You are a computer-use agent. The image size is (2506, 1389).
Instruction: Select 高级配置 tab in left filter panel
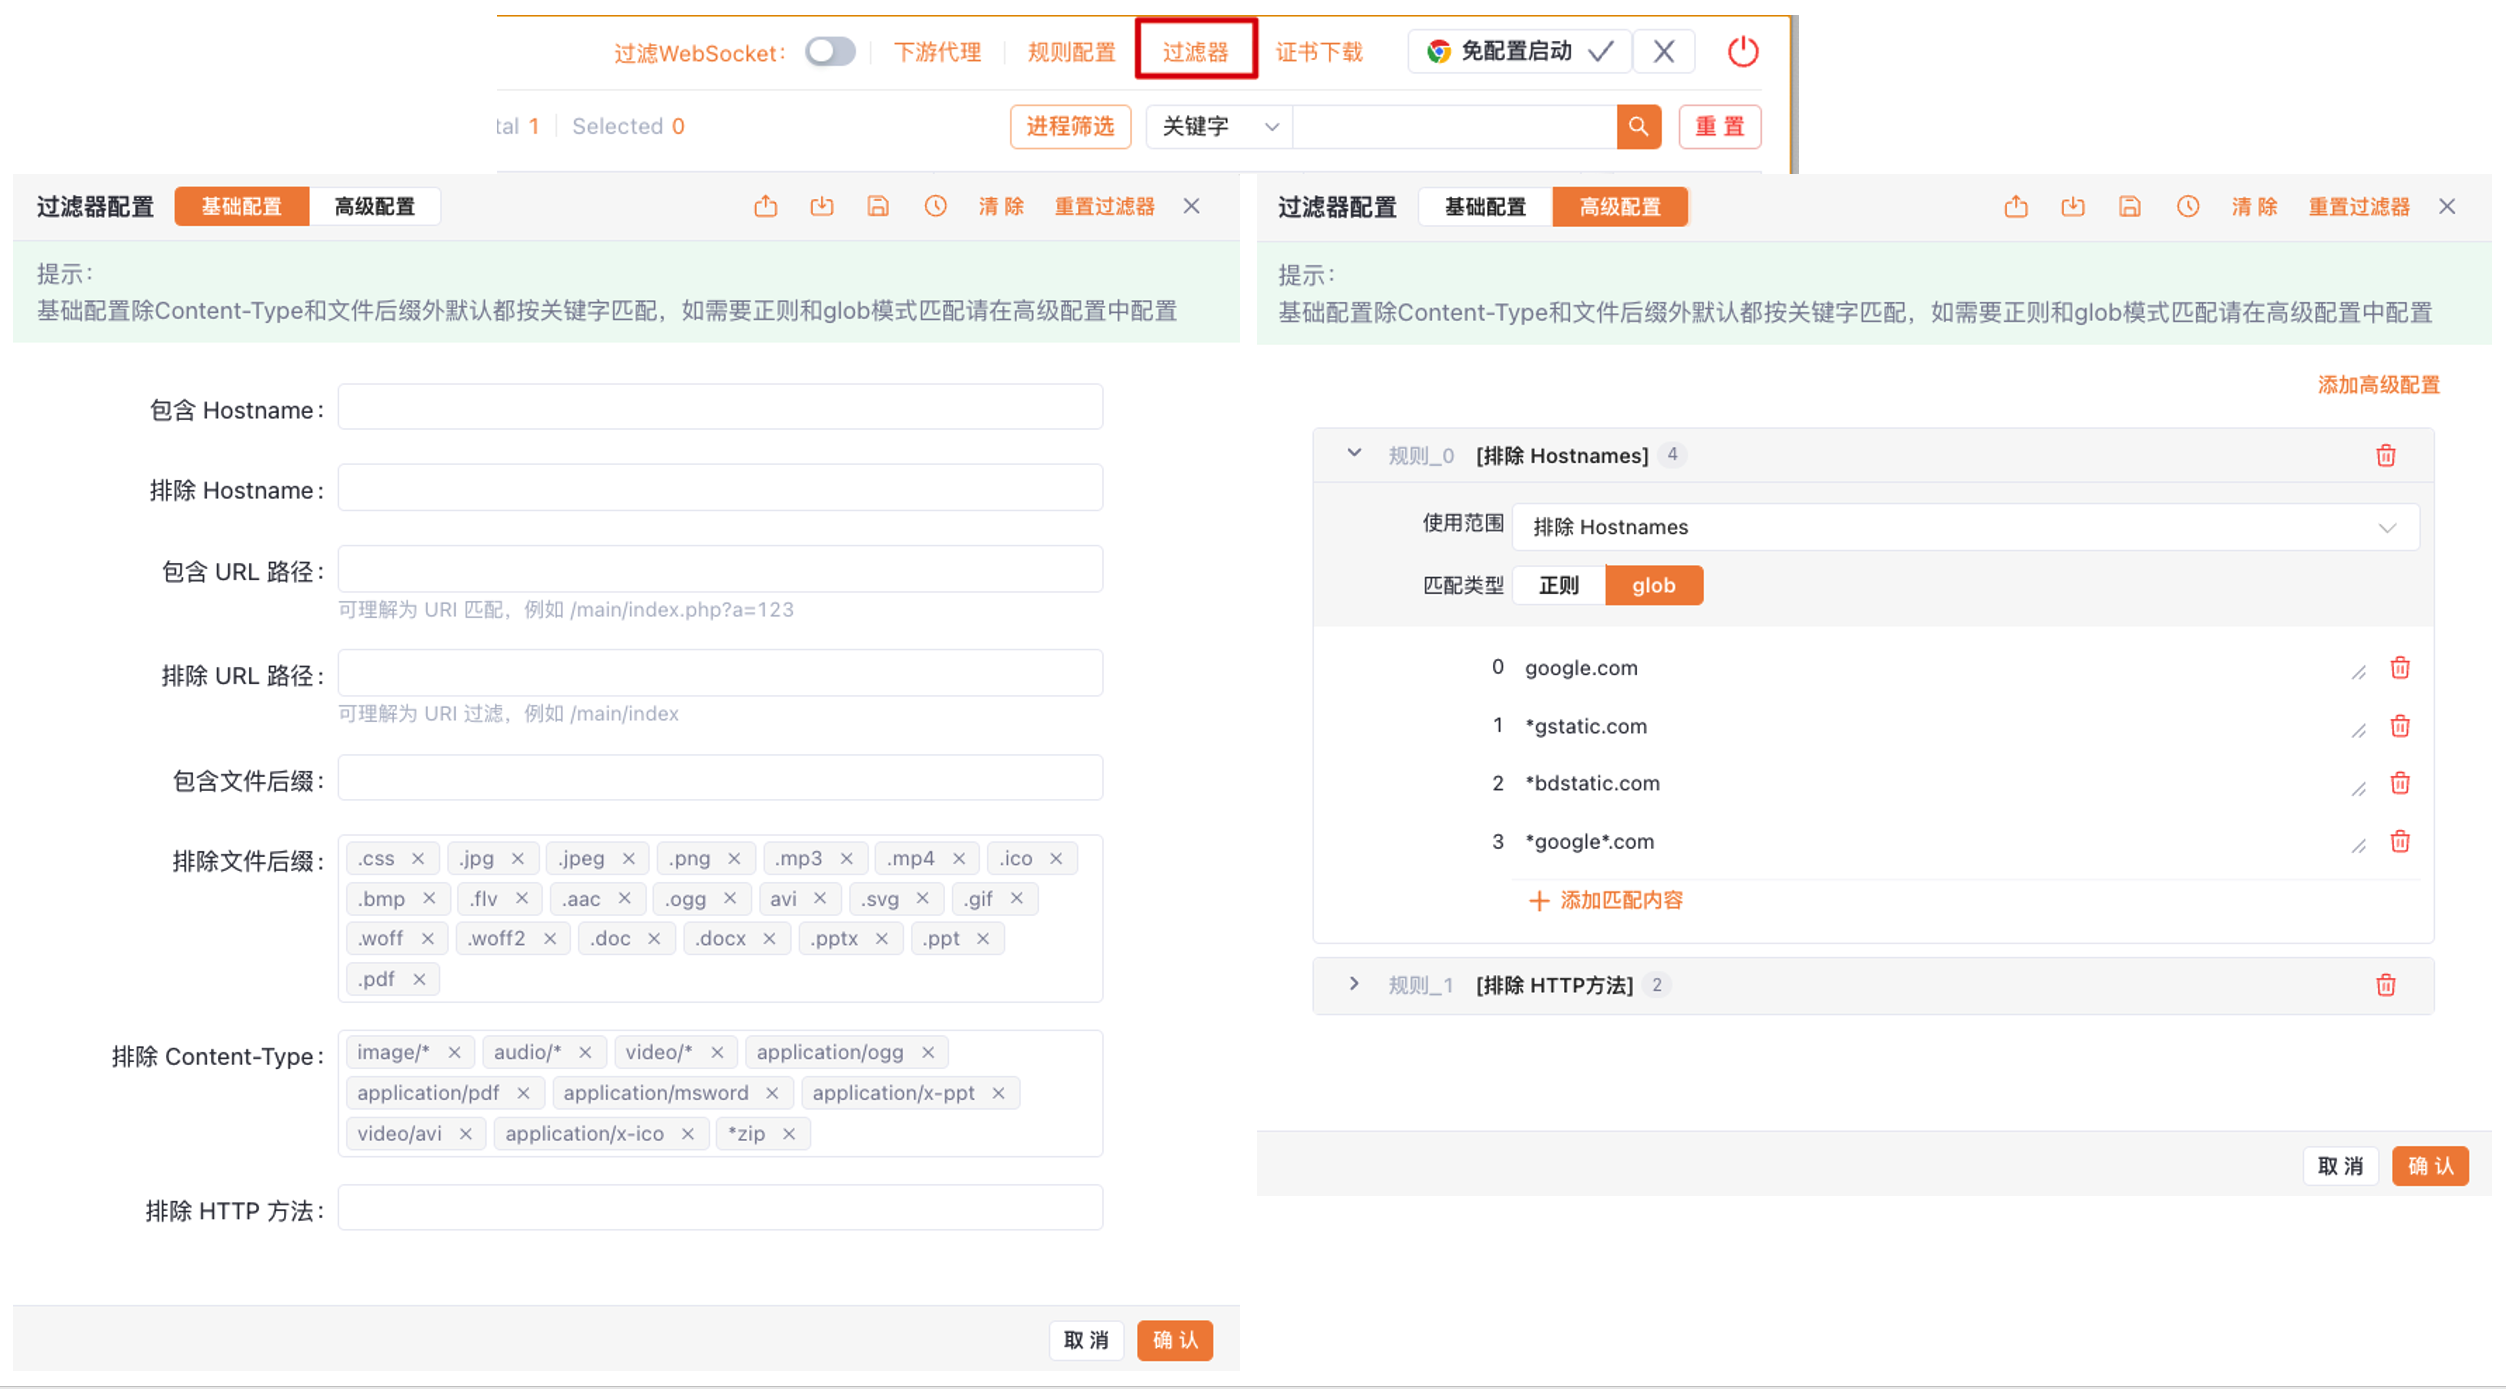(x=374, y=206)
